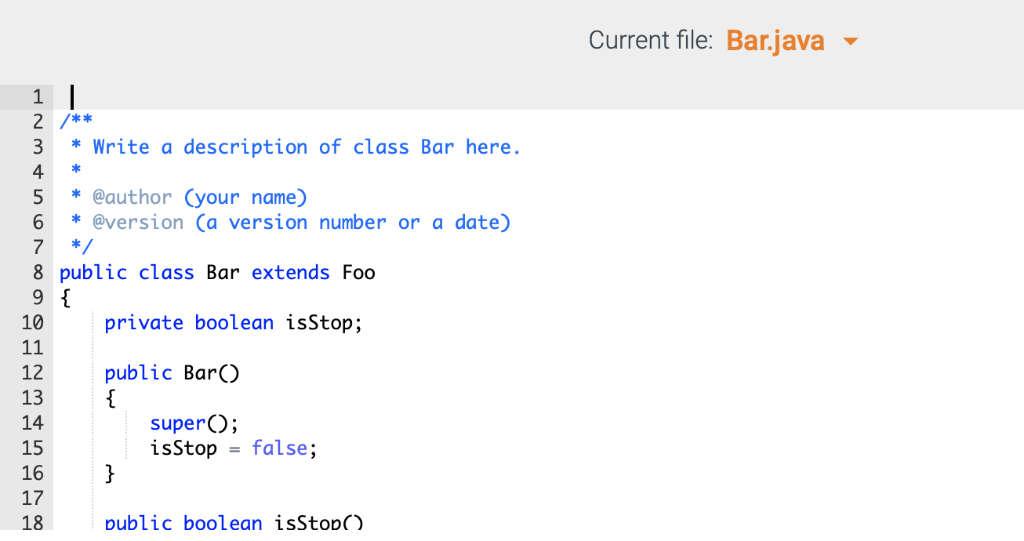Click the '*/' comment closer on line 7
Viewport: 1024px width, 541px height.
click(82, 247)
